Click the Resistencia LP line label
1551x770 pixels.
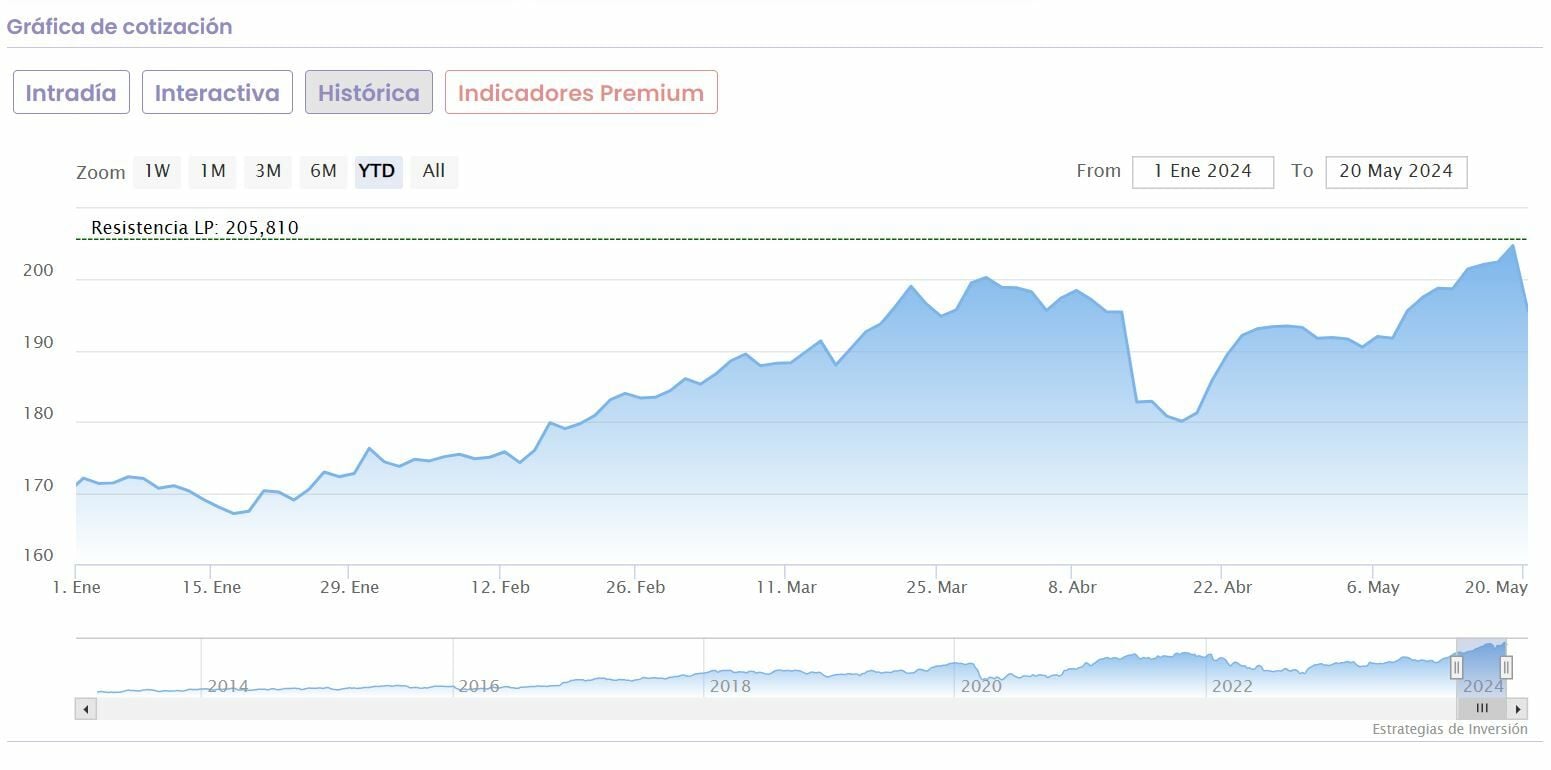click(195, 228)
